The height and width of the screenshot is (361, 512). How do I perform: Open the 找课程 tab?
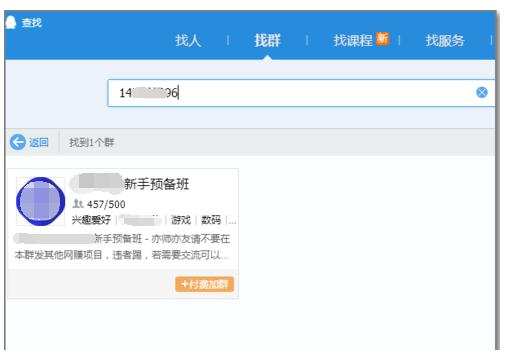353,41
